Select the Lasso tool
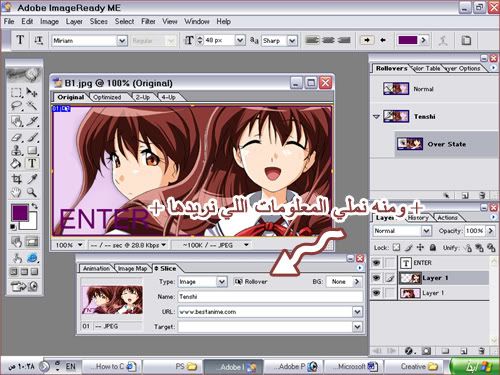Viewport: 500px width, 375px height. point(16,106)
